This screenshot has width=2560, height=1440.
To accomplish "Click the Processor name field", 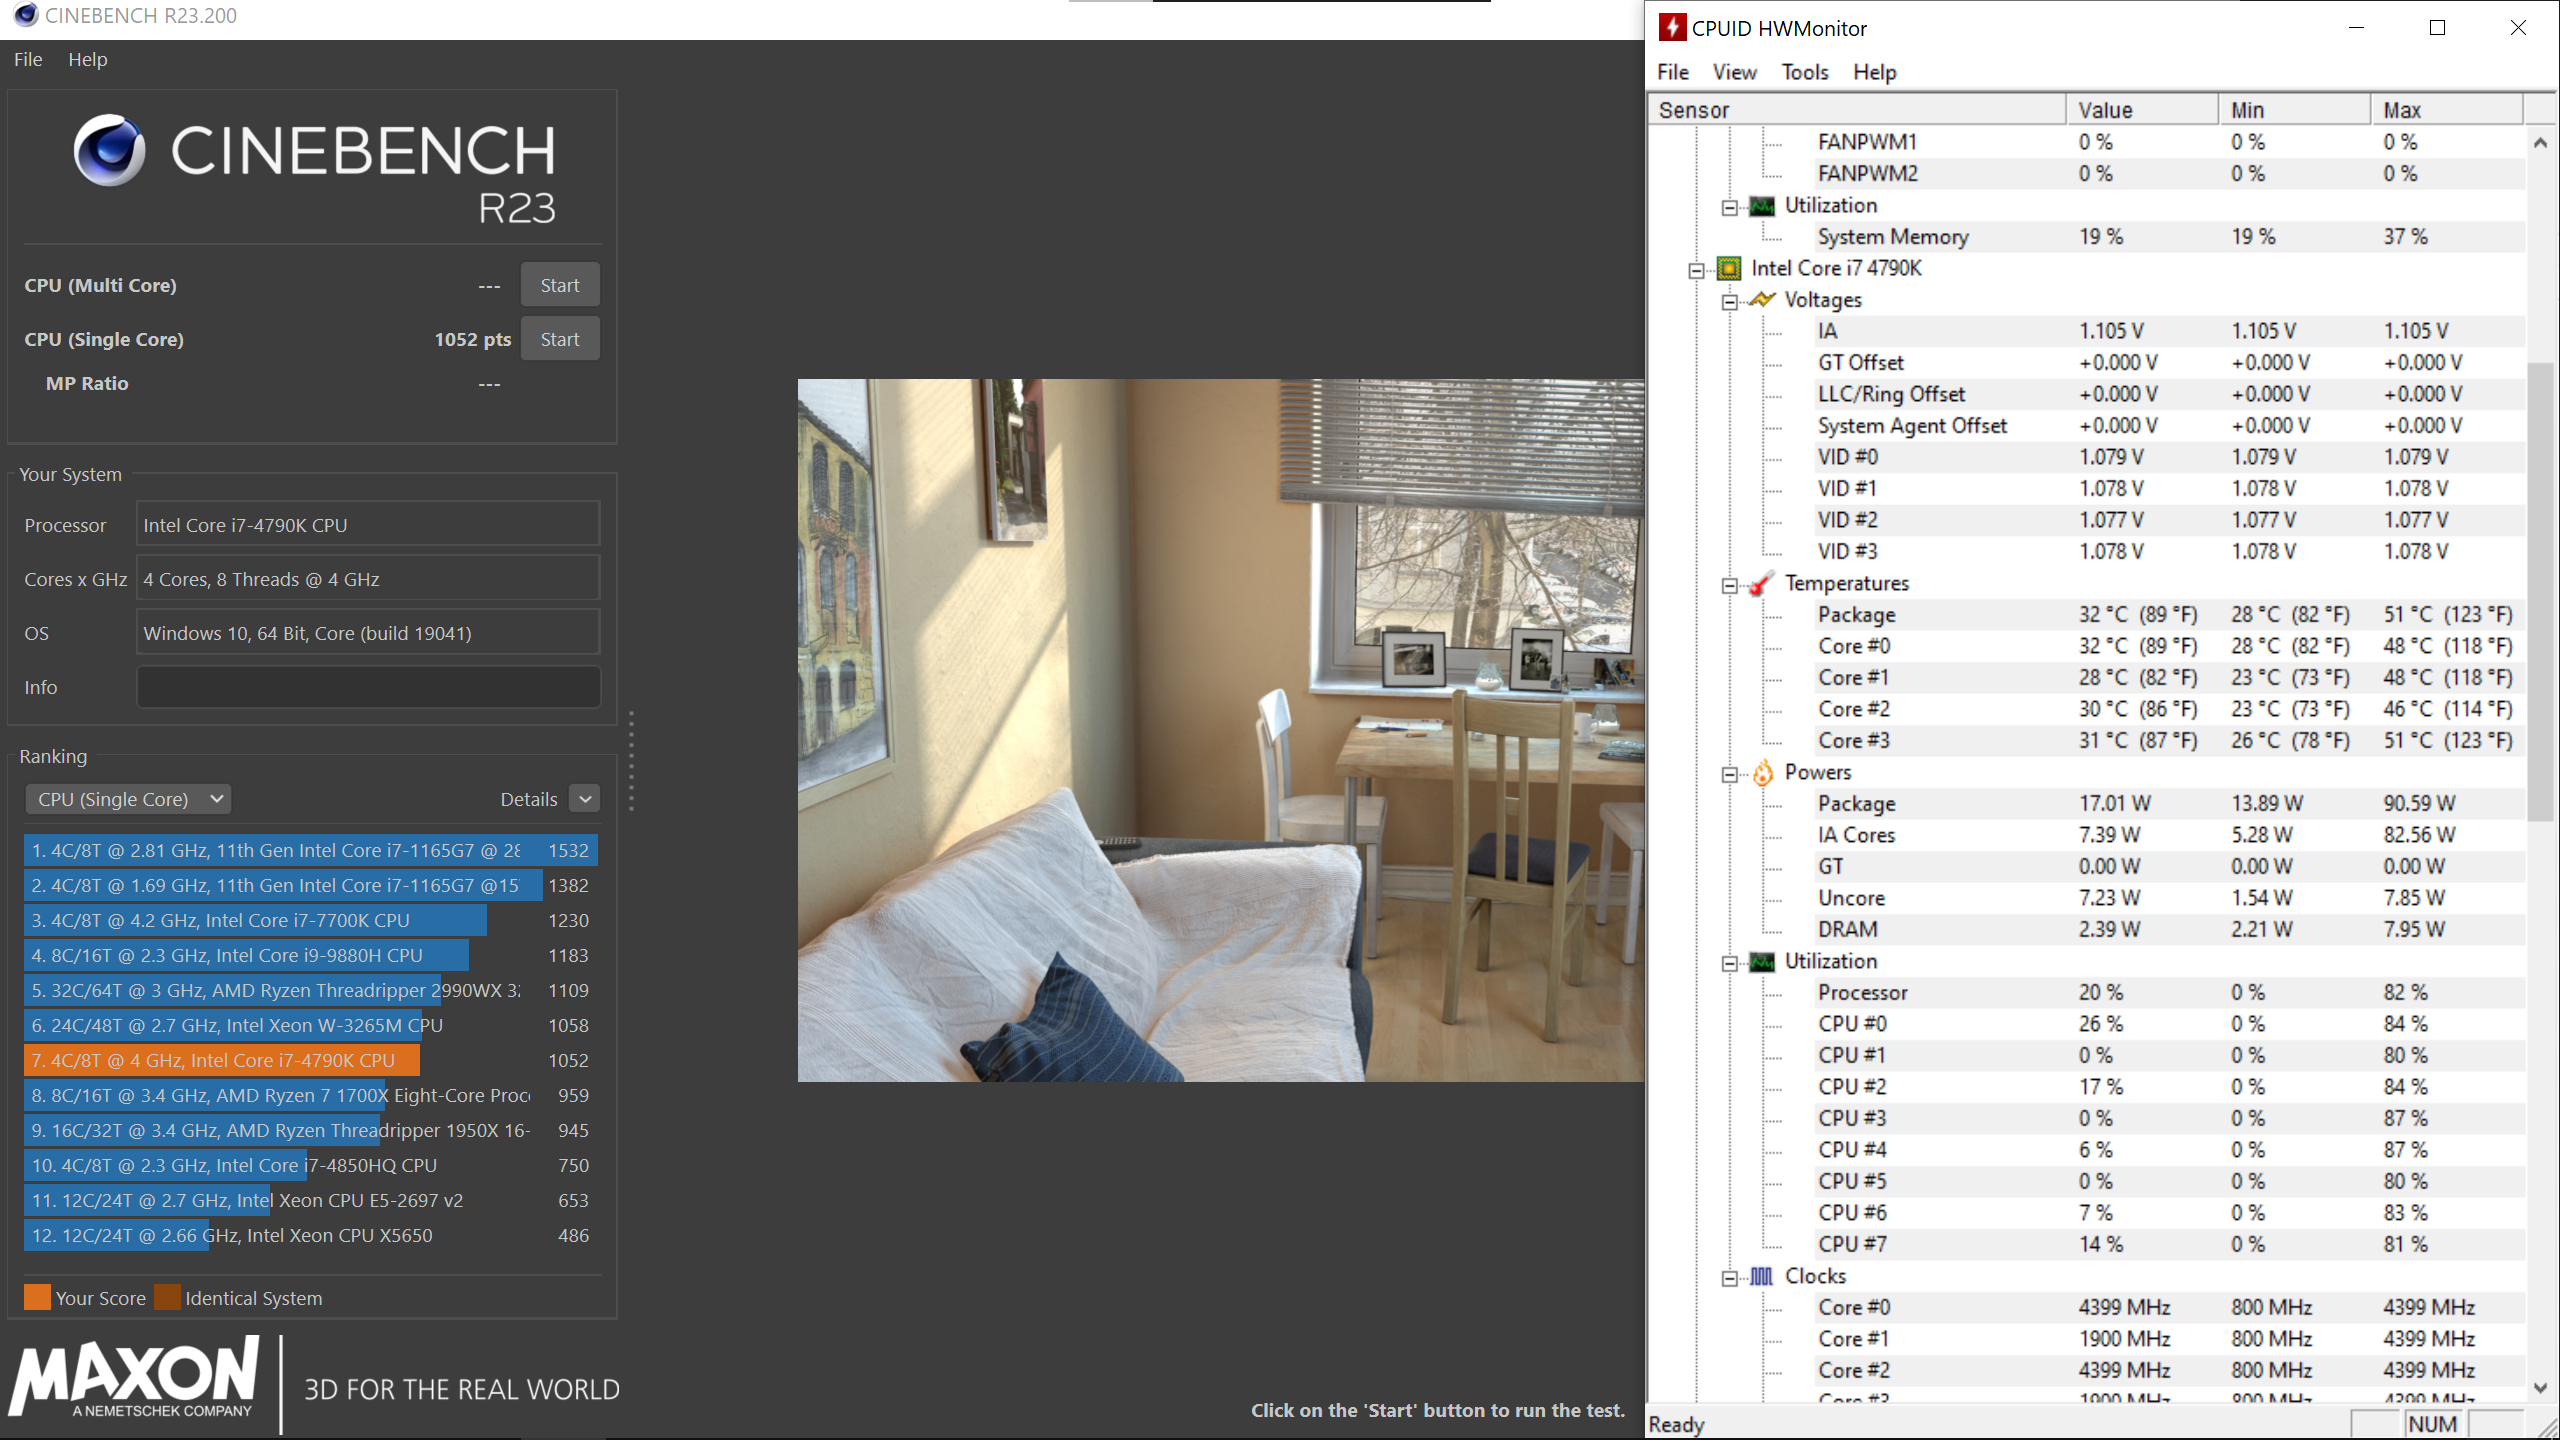I will coord(368,525).
